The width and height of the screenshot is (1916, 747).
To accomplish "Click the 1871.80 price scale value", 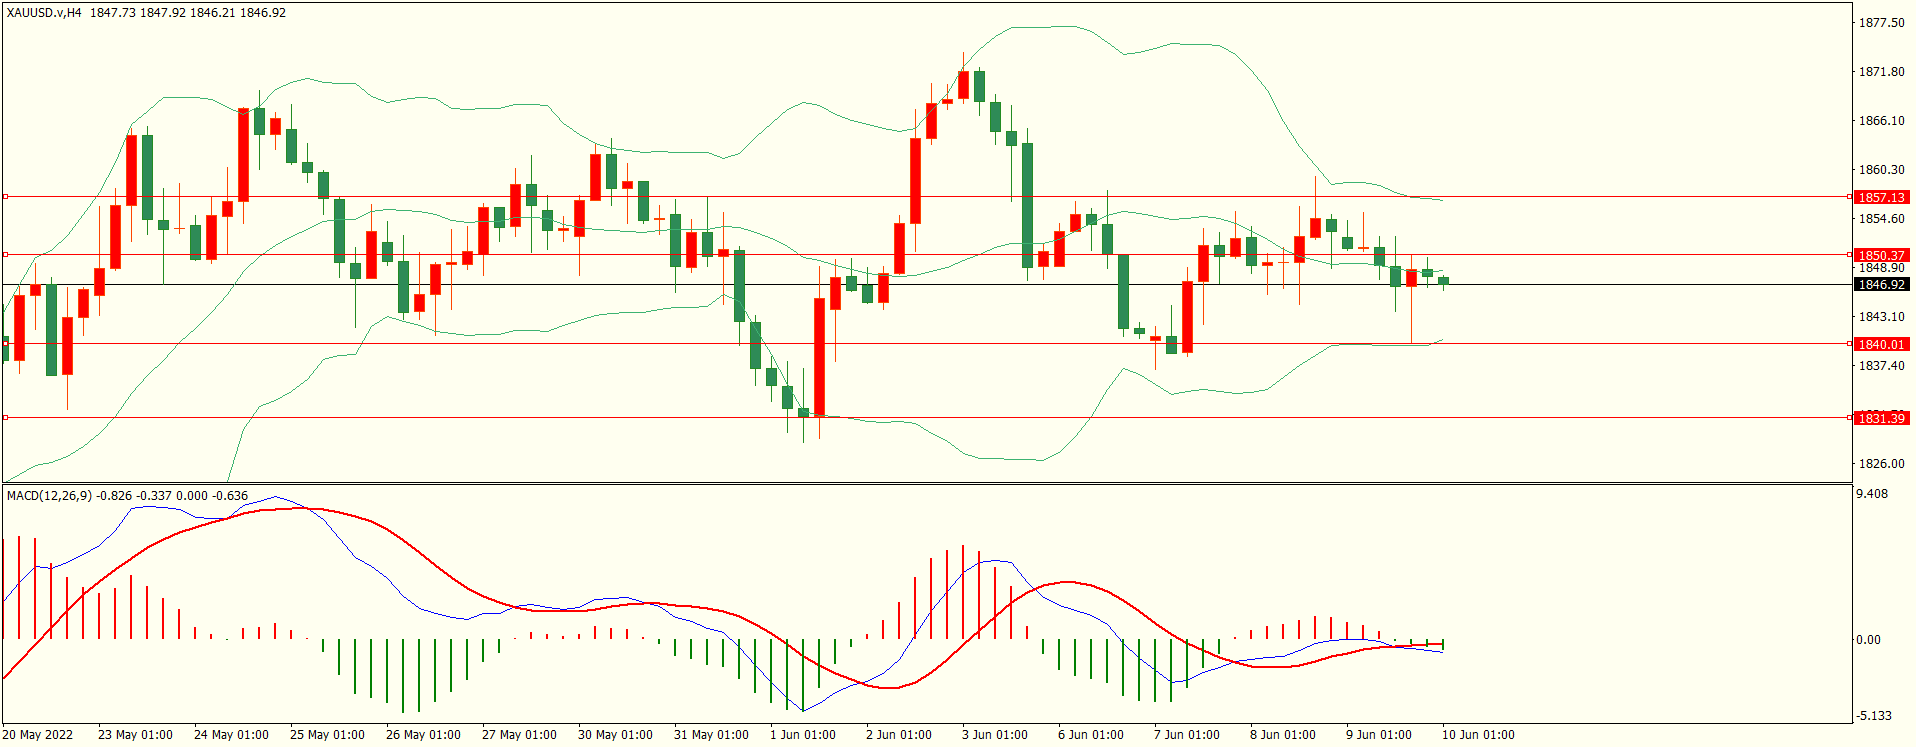I will click(x=1881, y=72).
